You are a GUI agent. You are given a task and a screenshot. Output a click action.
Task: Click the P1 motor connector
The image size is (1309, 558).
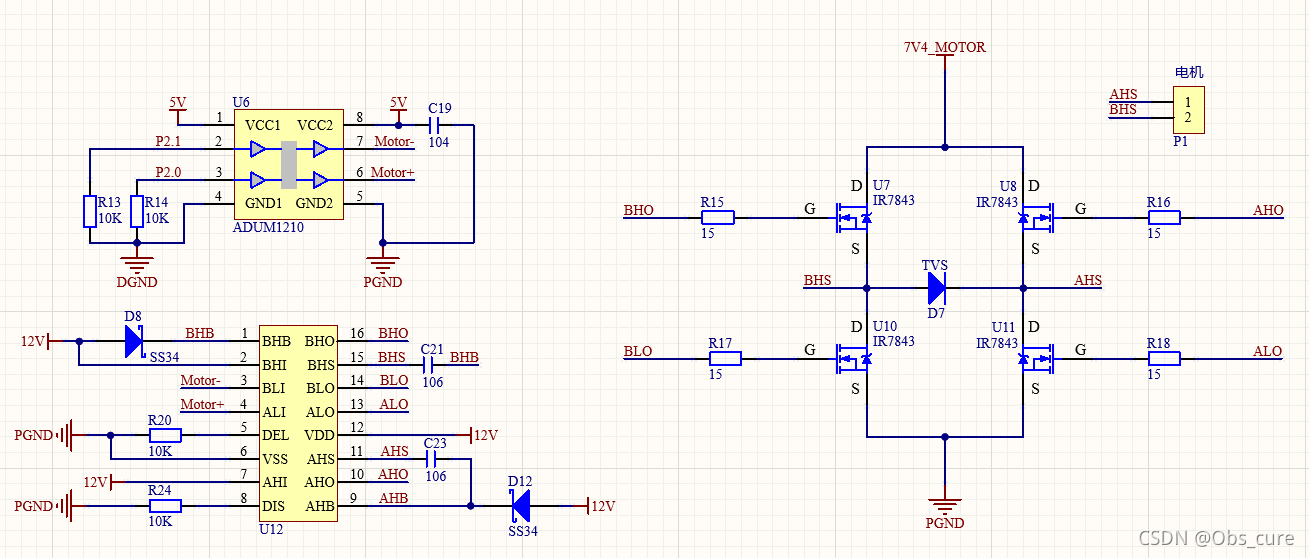(x=1188, y=110)
